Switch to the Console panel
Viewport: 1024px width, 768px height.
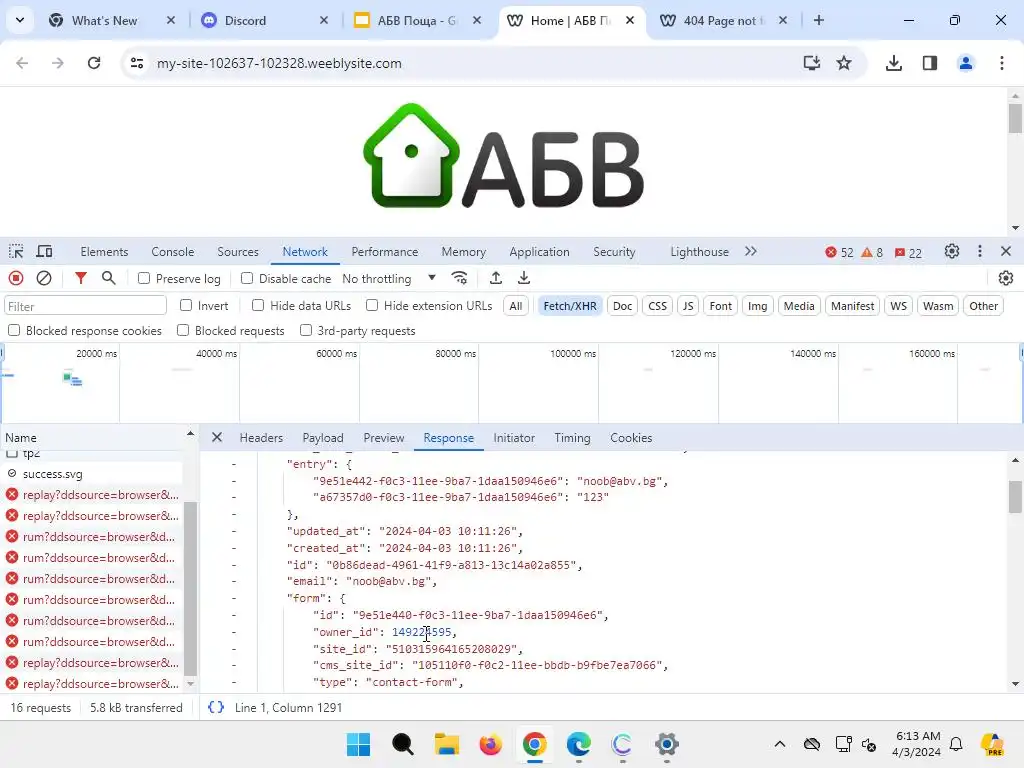point(172,251)
